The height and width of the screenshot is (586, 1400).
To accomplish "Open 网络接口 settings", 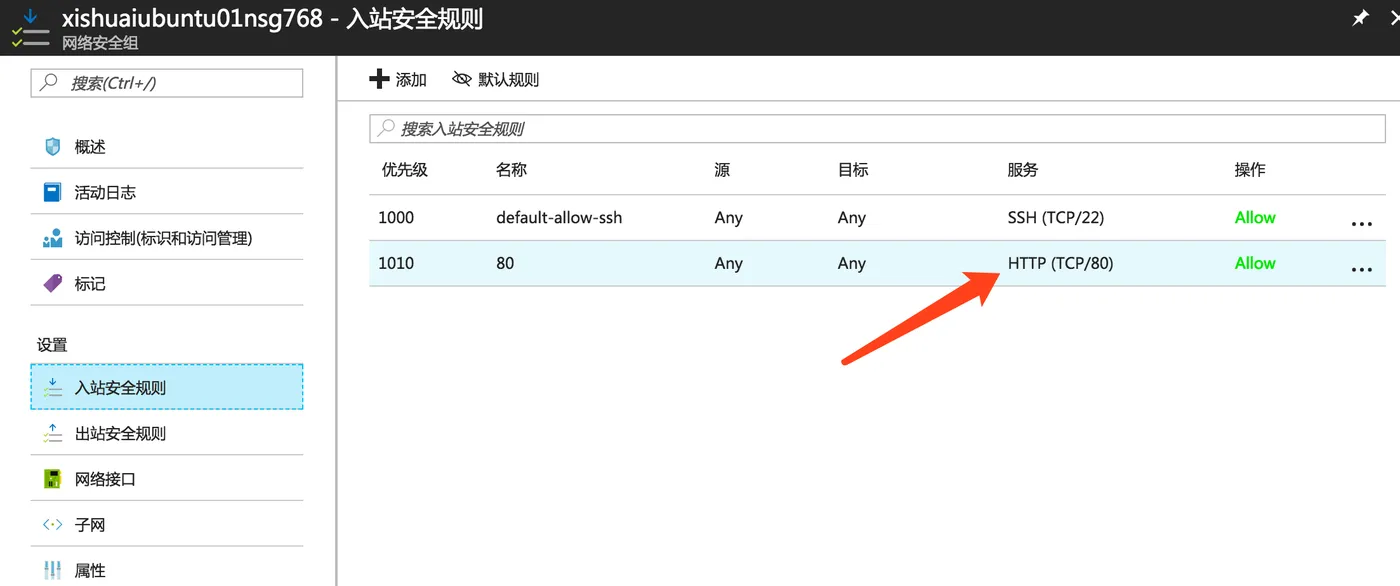I will tap(167, 479).
